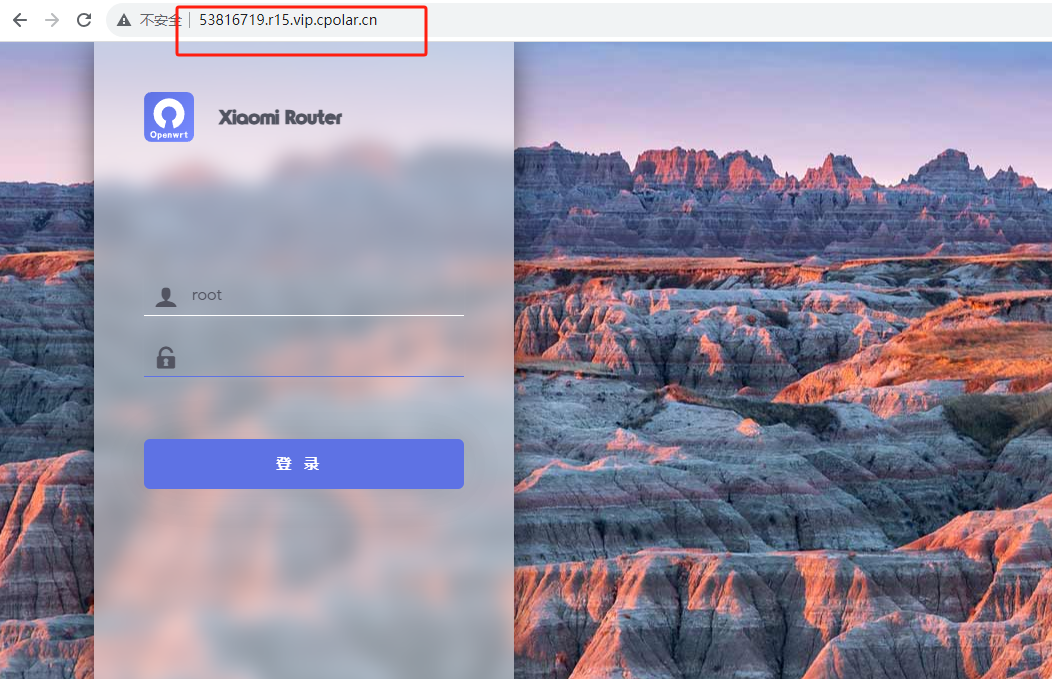Click the blurred panel area below the 登录 button
Image resolution: width=1052 pixels, height=679 pixels.
304,584
